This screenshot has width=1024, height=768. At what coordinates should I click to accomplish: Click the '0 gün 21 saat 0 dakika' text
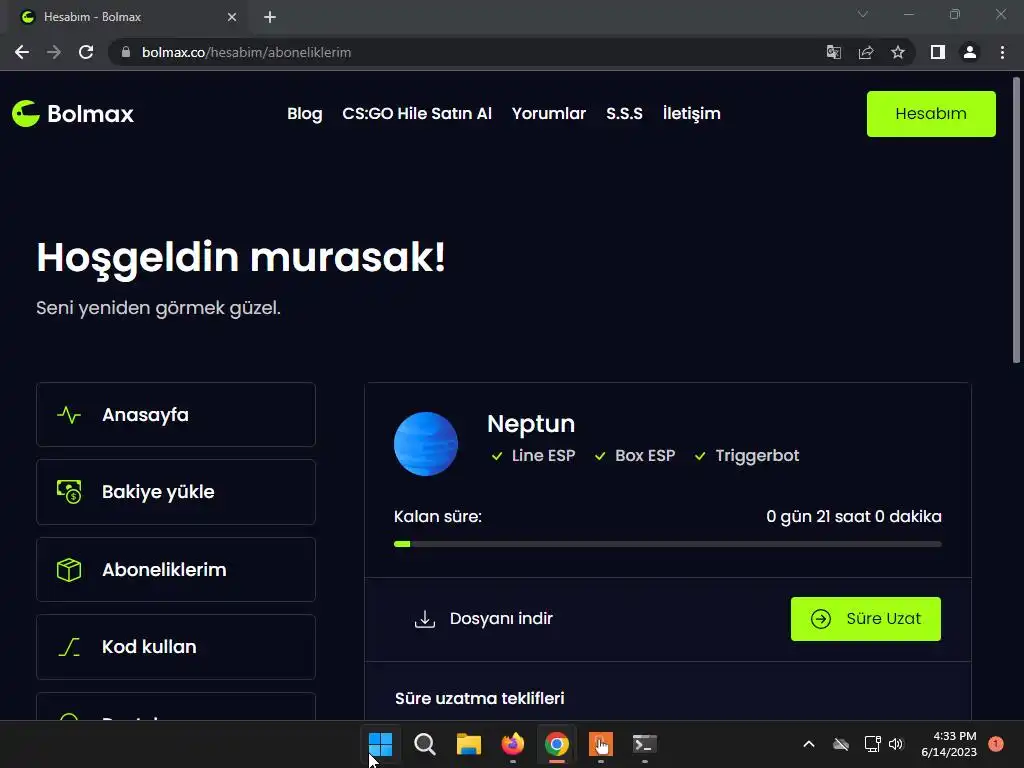854,517
